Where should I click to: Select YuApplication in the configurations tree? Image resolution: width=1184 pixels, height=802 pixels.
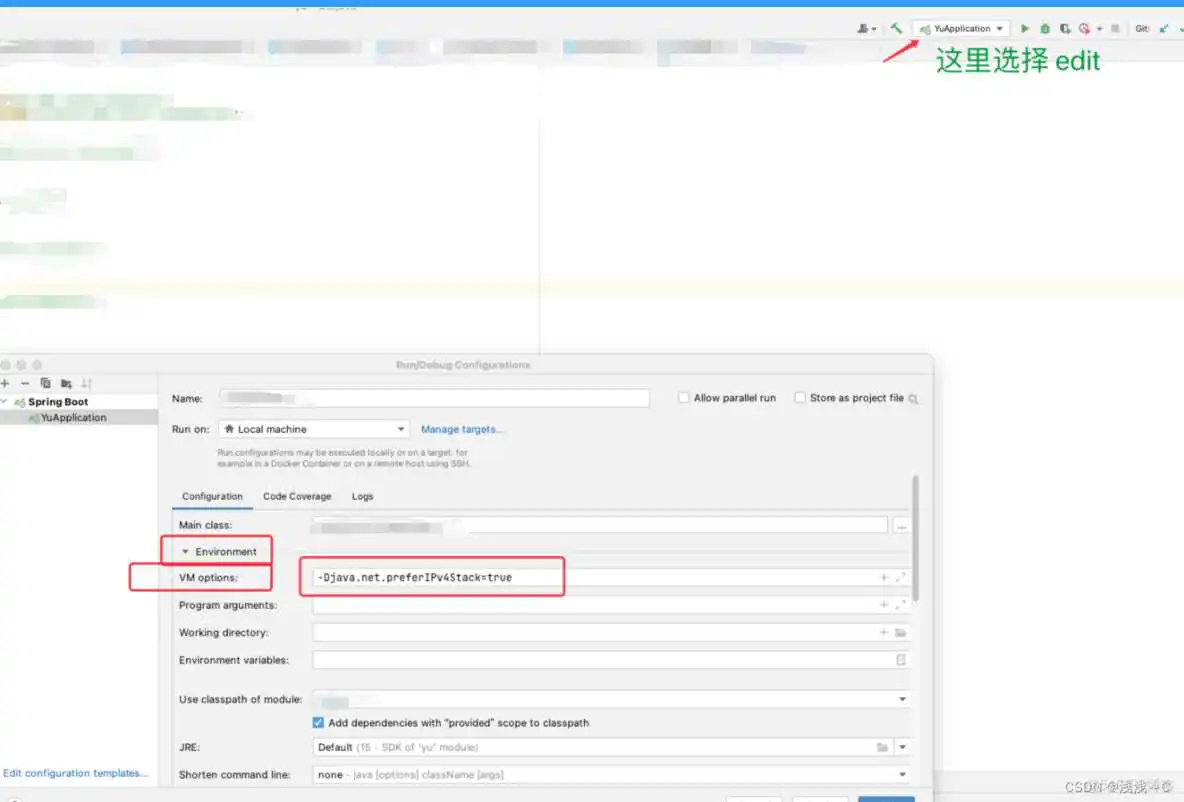tap(72, 418)
